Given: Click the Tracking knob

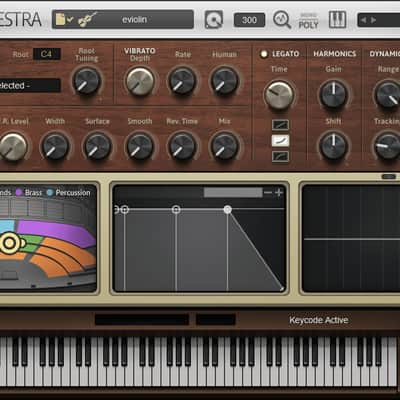Looking at the screenshot, I should click(388, 146).
